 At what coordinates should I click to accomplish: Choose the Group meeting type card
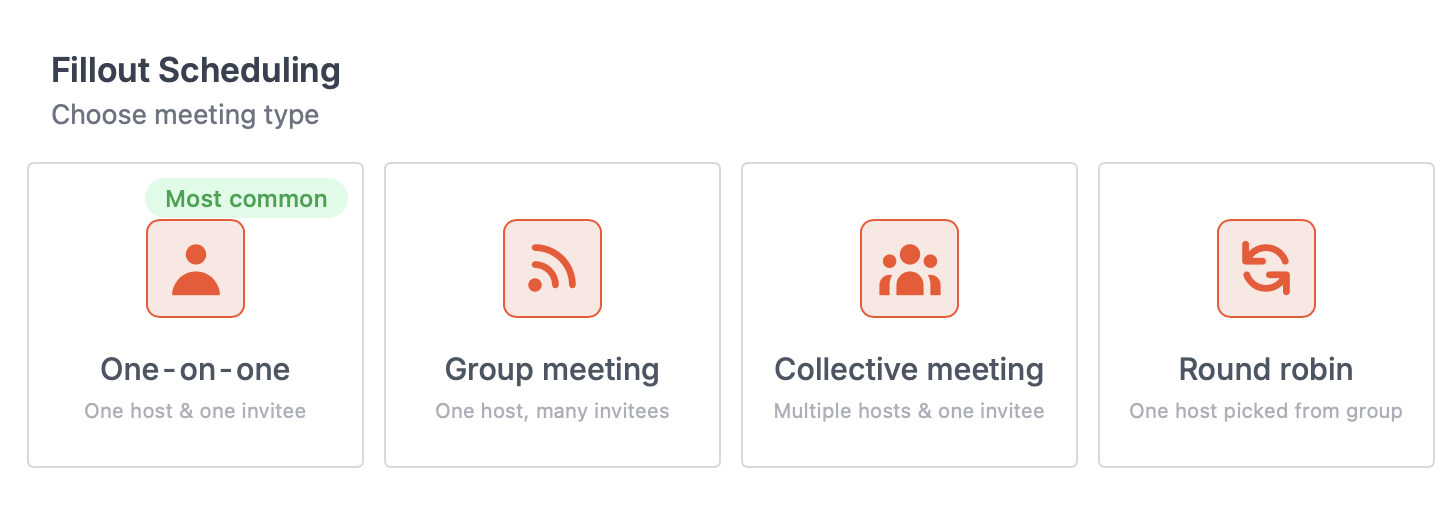552,315
